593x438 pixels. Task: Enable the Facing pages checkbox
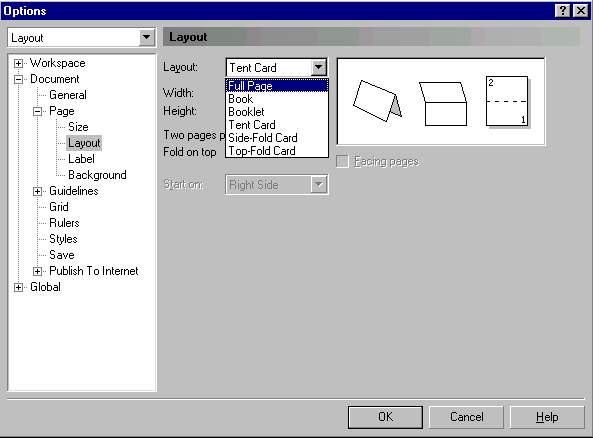click(342, 162)
